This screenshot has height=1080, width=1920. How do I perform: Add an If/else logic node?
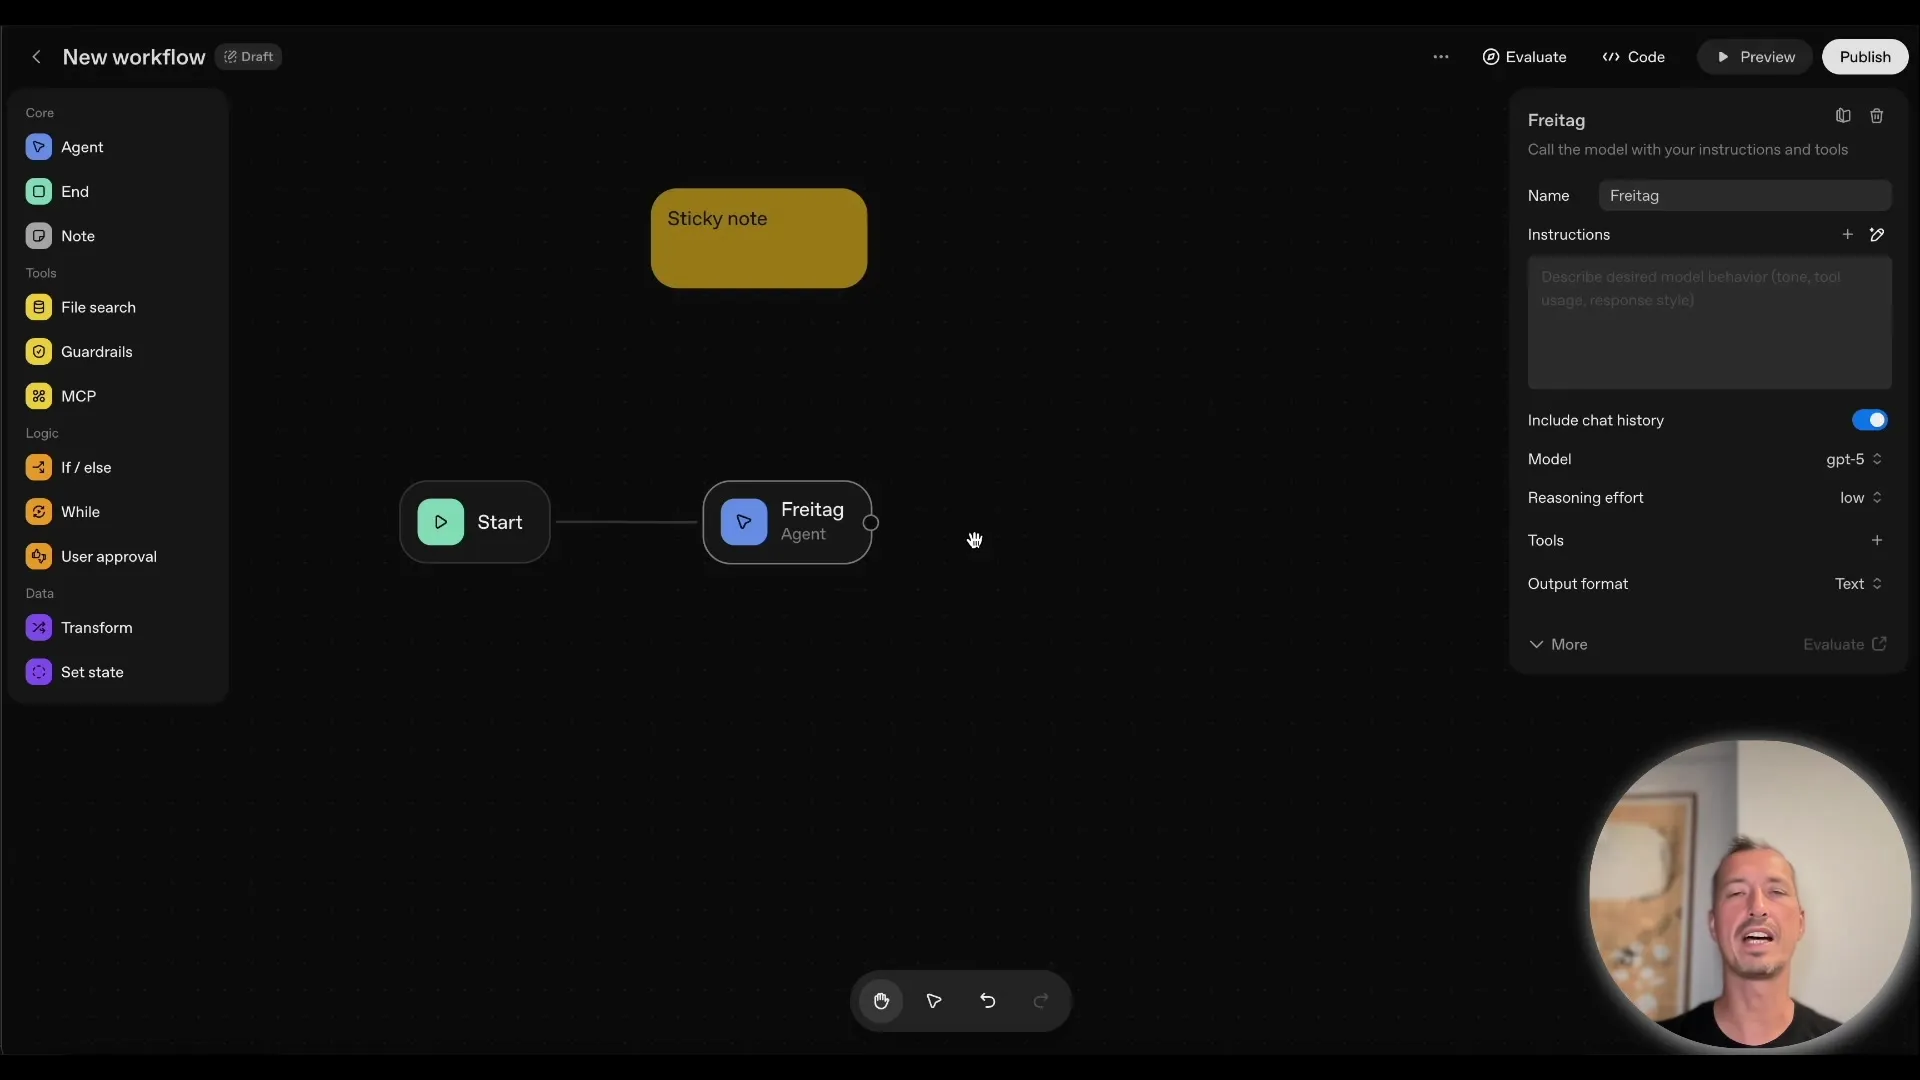click(x=84, y=467)
